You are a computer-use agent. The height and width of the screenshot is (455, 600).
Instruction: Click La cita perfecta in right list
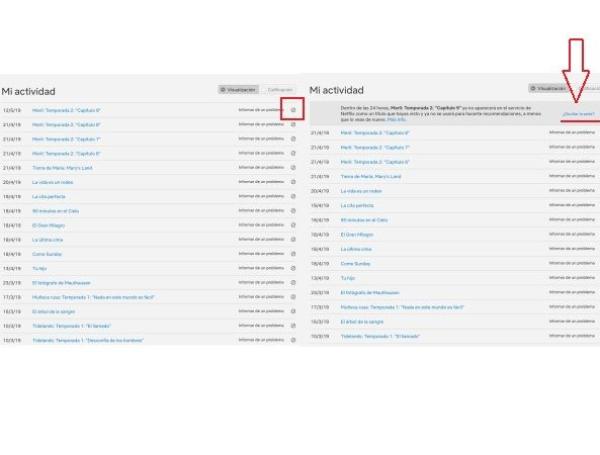click(357, 205)
